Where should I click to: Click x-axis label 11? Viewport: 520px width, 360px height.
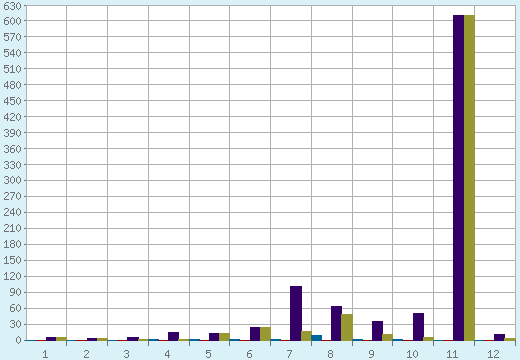452,354
